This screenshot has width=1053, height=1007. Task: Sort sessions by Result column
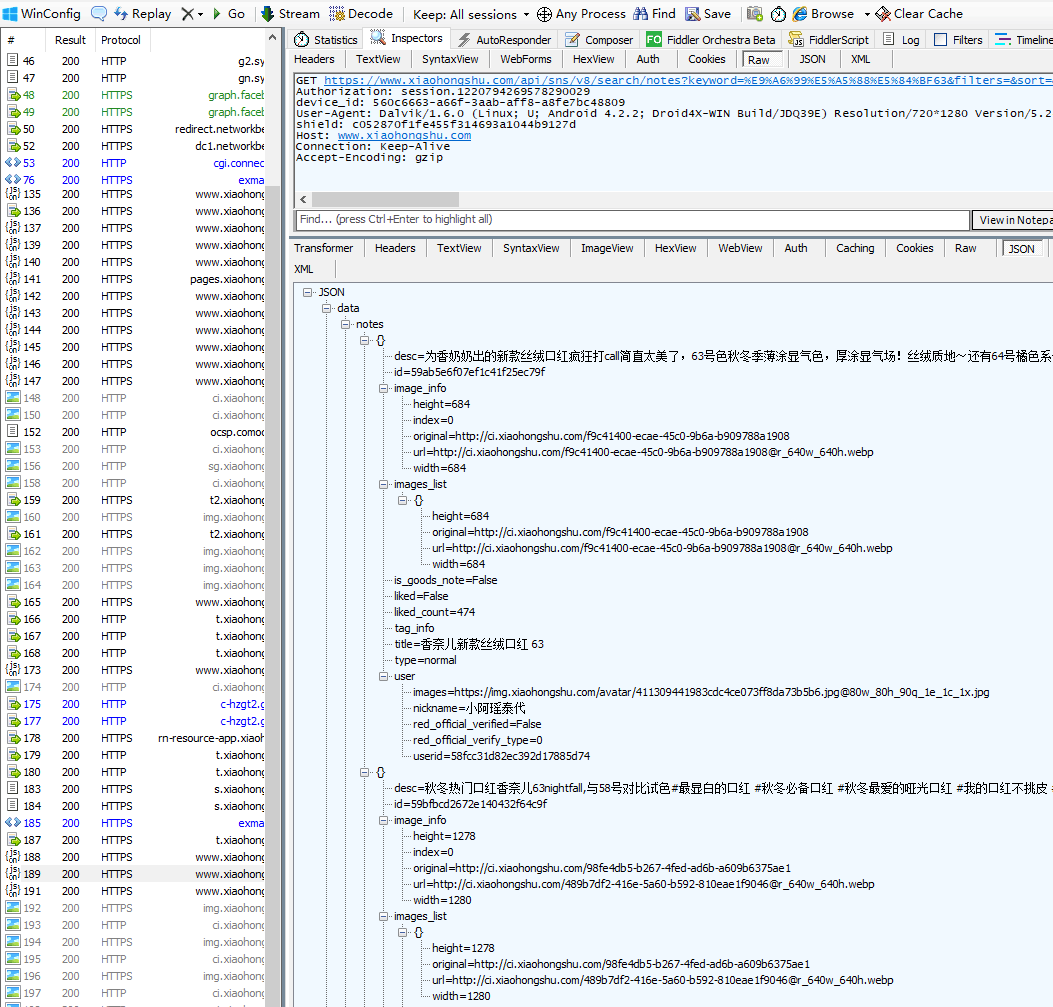[x=71, y=40]
